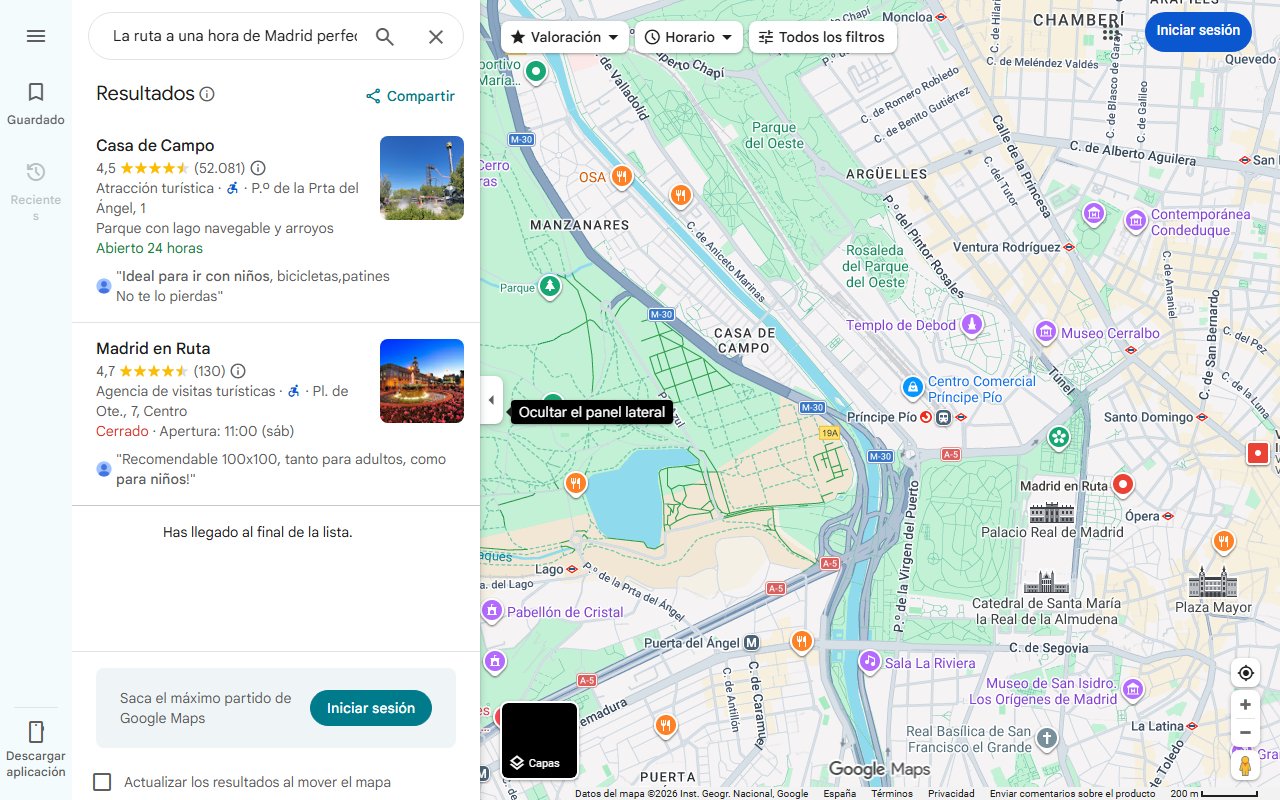Click the search magnifier icon
The height and width of the screenshot is (800, 1280).
click(385, 36)
